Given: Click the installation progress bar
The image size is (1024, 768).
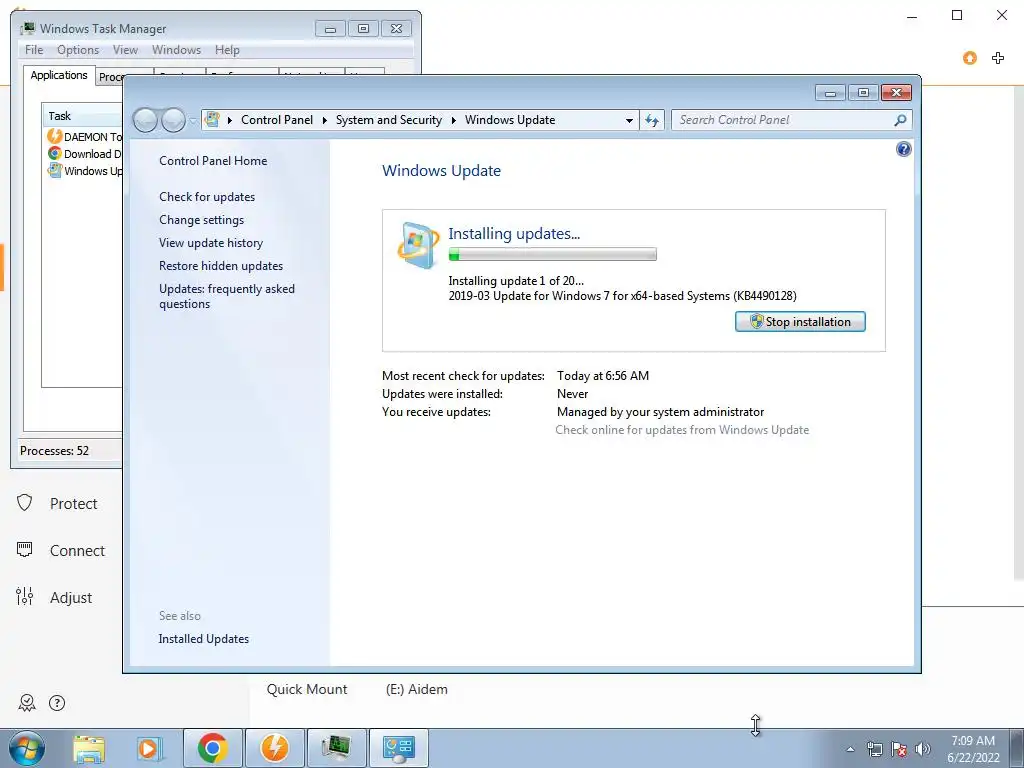Looking at the screenshot, I should pyautogui.click(x=552, y=255).
